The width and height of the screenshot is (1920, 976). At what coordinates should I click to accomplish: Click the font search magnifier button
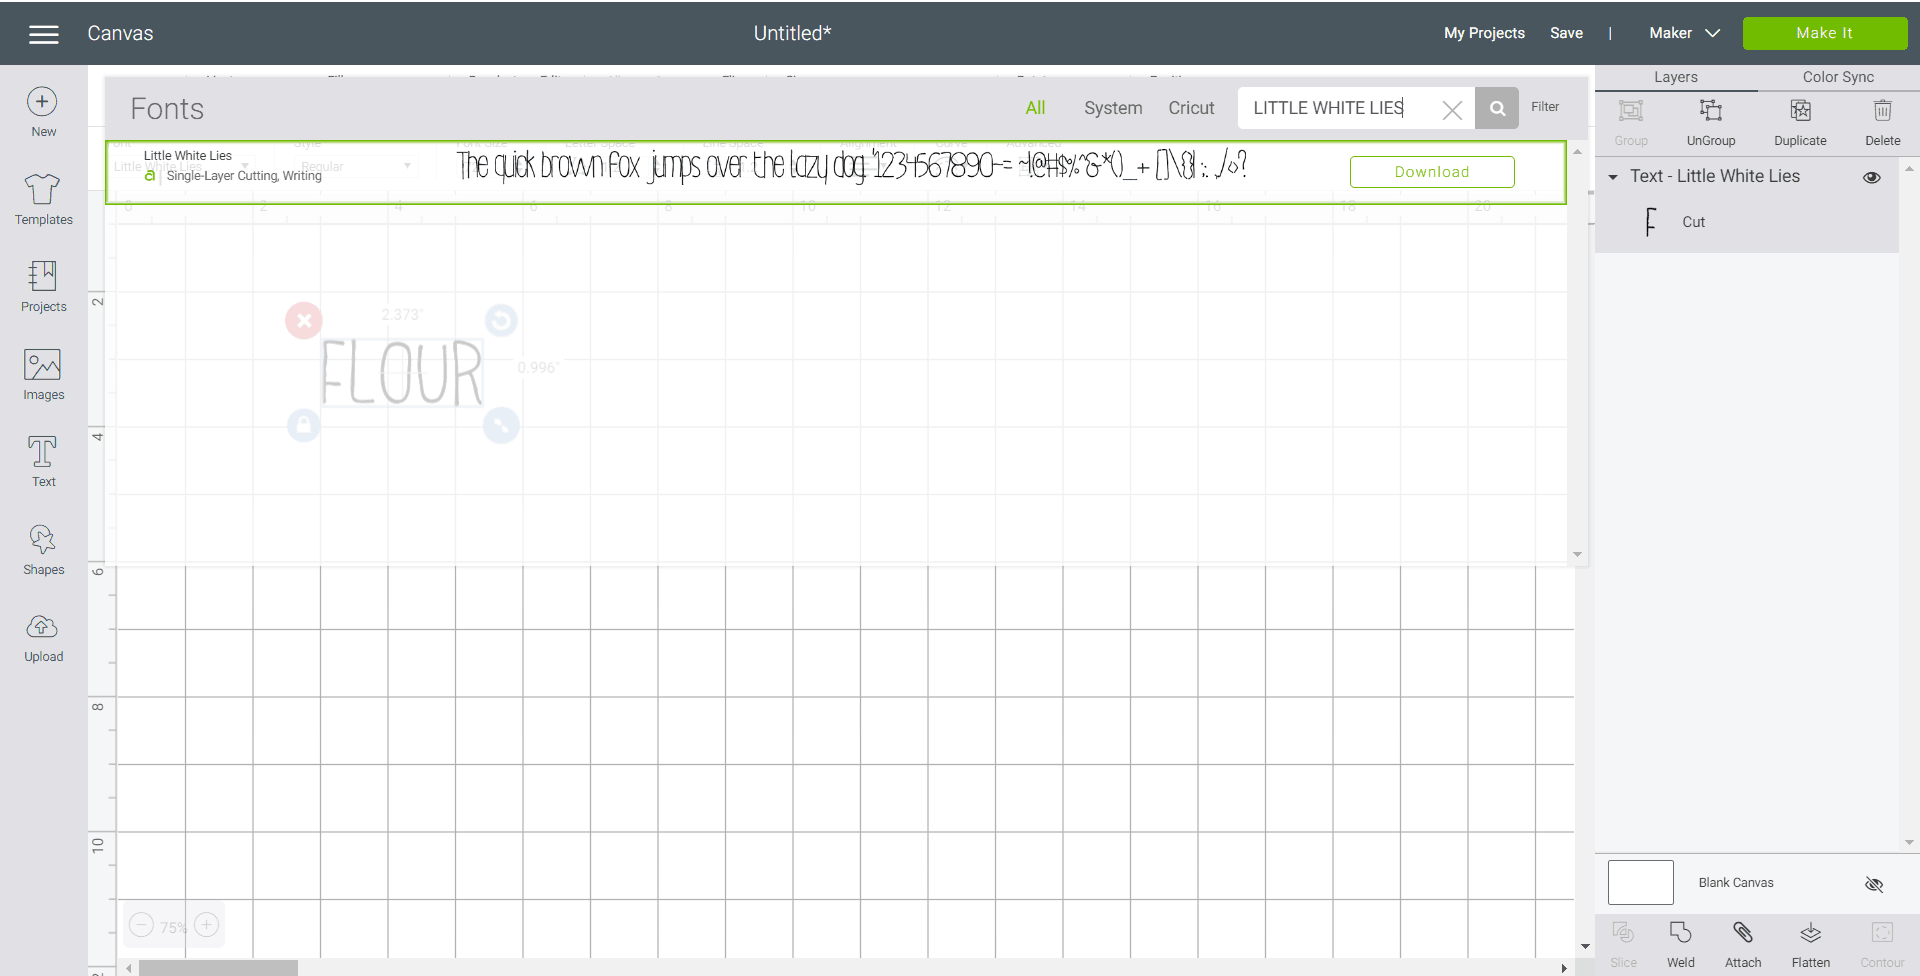1497,108
